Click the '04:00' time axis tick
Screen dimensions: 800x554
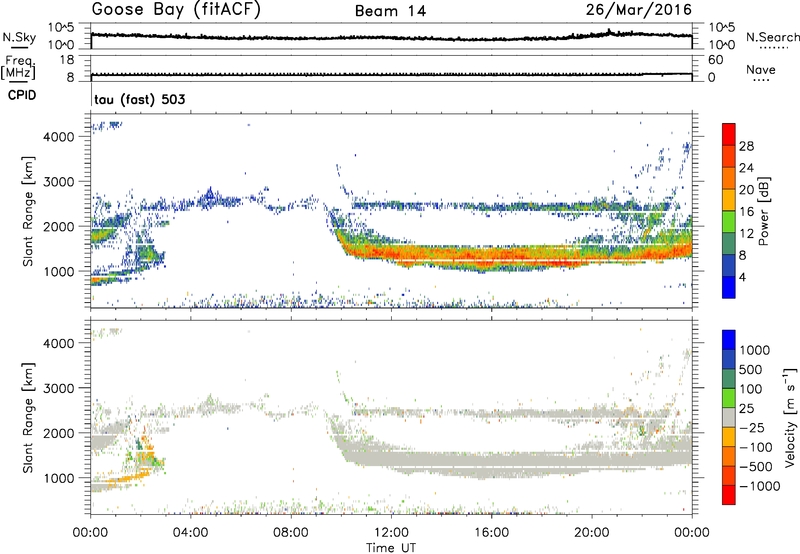(191, 533)
